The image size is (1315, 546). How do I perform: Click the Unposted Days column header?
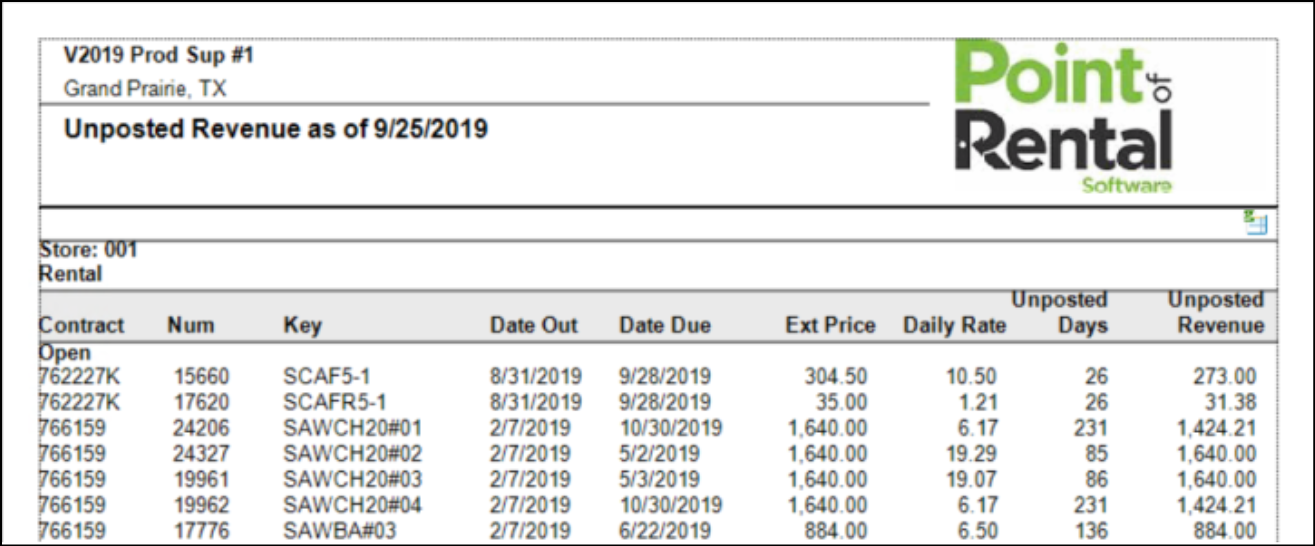coord(1060,313)
